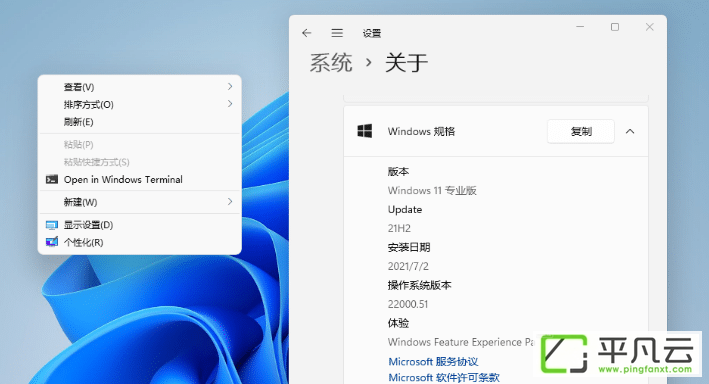Click the Windows Terminal icon in context menu

[52, 180]
